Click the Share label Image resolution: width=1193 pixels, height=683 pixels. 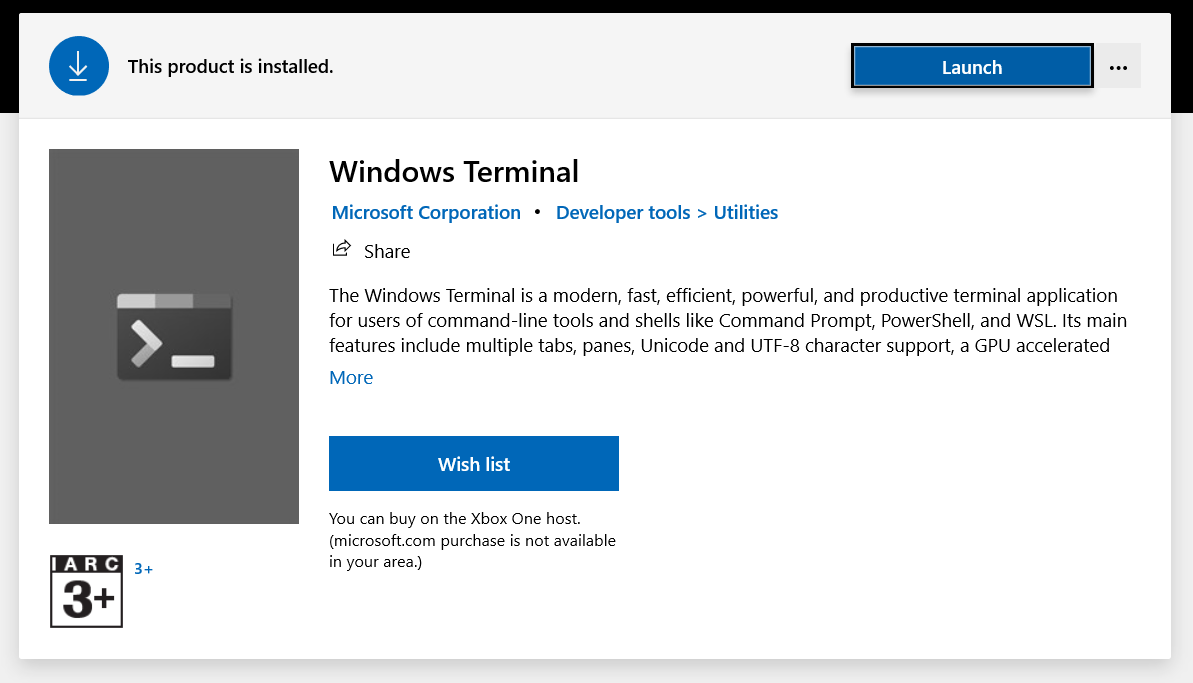[387, 252]
